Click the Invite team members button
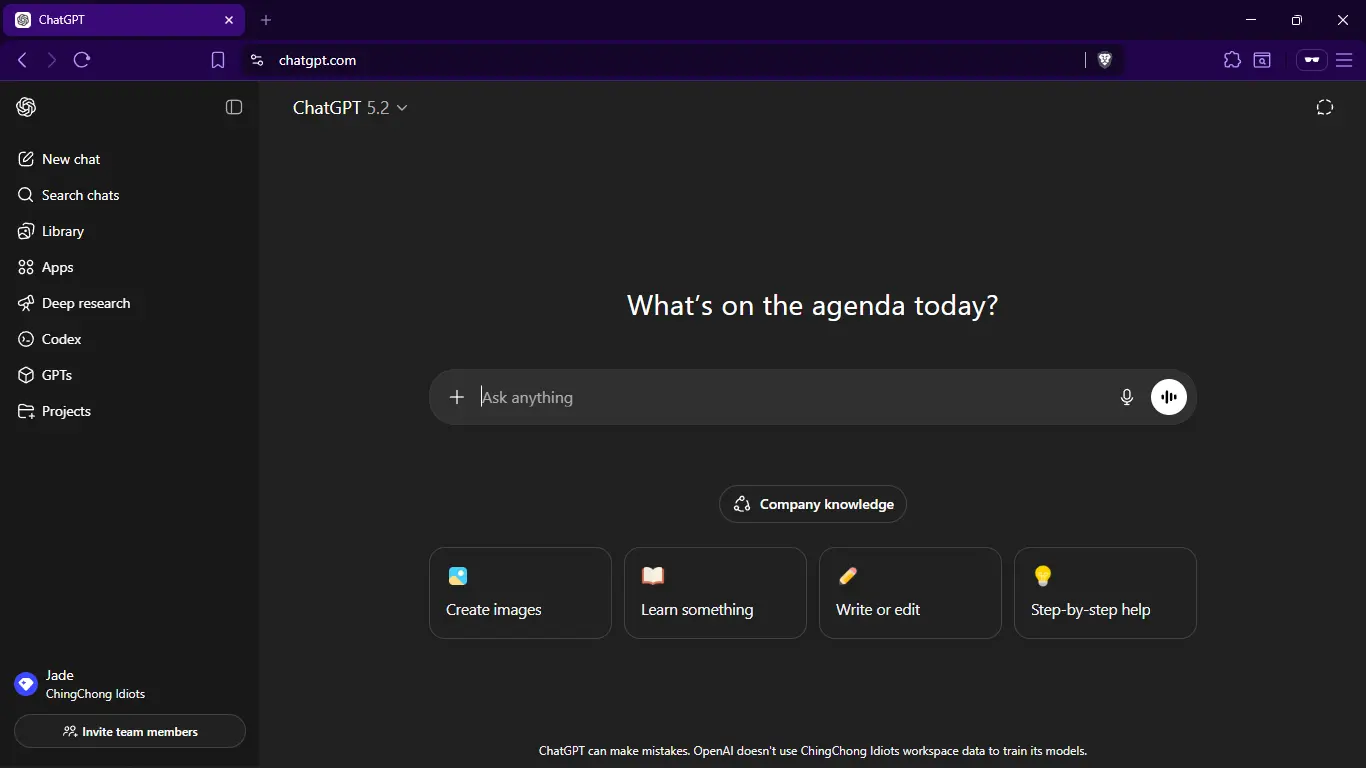1366x768 pixels. (x=130, y=731)
